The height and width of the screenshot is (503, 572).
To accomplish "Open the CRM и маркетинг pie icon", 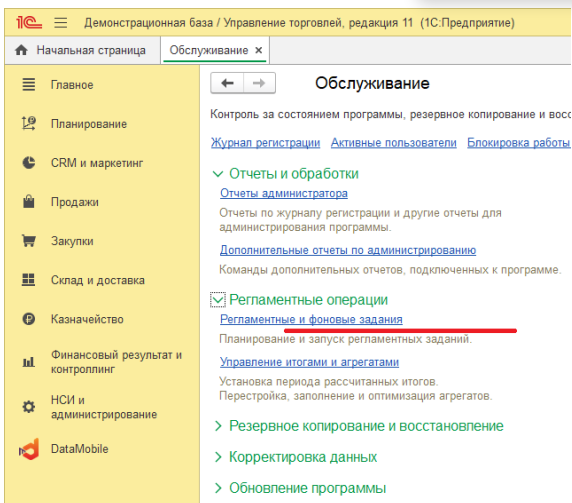I will point(29,163).
